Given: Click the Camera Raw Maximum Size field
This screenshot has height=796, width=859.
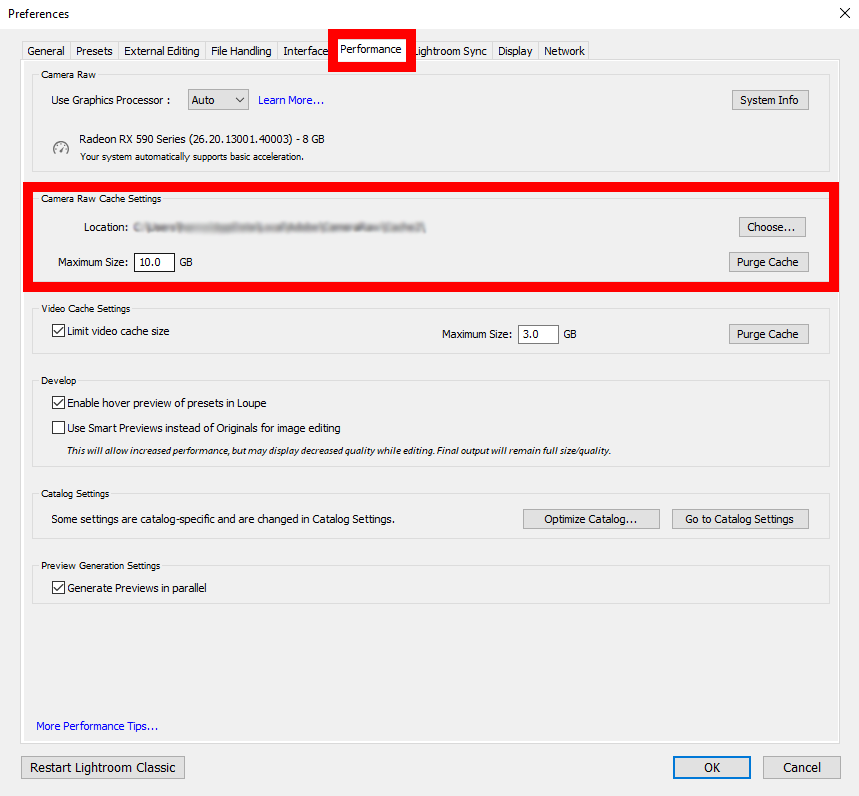Looking at the screenshot, I should click(154, 262).
